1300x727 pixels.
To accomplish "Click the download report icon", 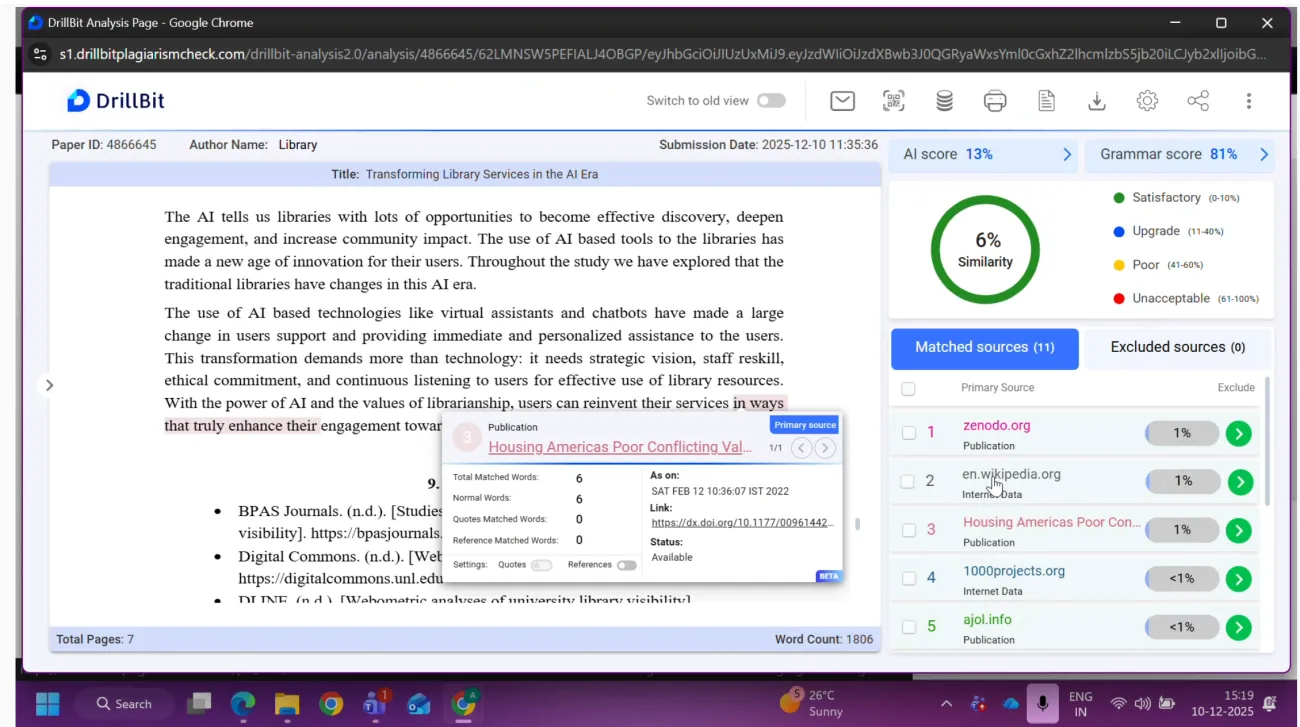I will 1096,101.
